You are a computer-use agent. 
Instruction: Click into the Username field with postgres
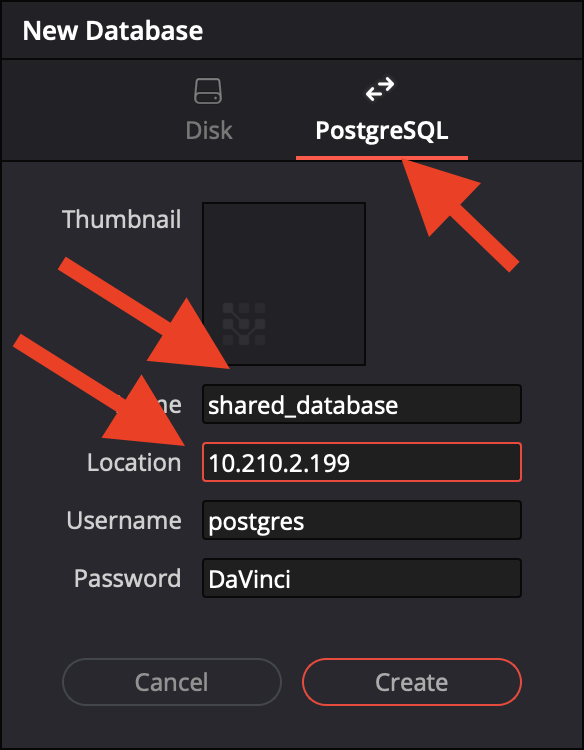pos(362,520)
